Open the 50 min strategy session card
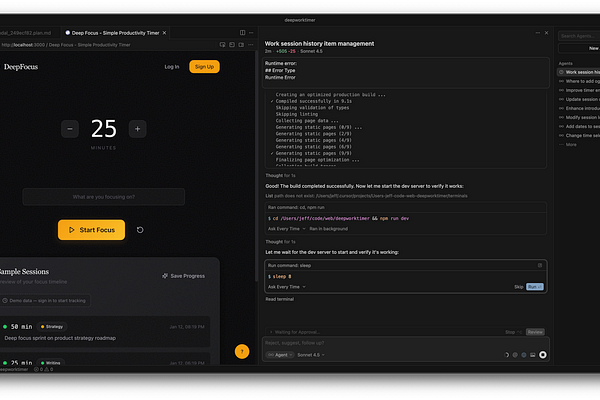Screen dimensions: 600x400 (x=105, y=332)
